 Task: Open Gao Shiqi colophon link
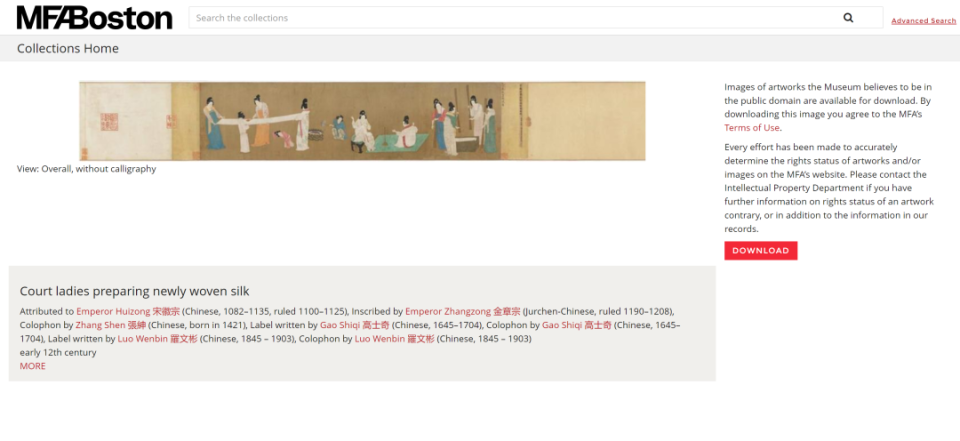tap(577, 325)
